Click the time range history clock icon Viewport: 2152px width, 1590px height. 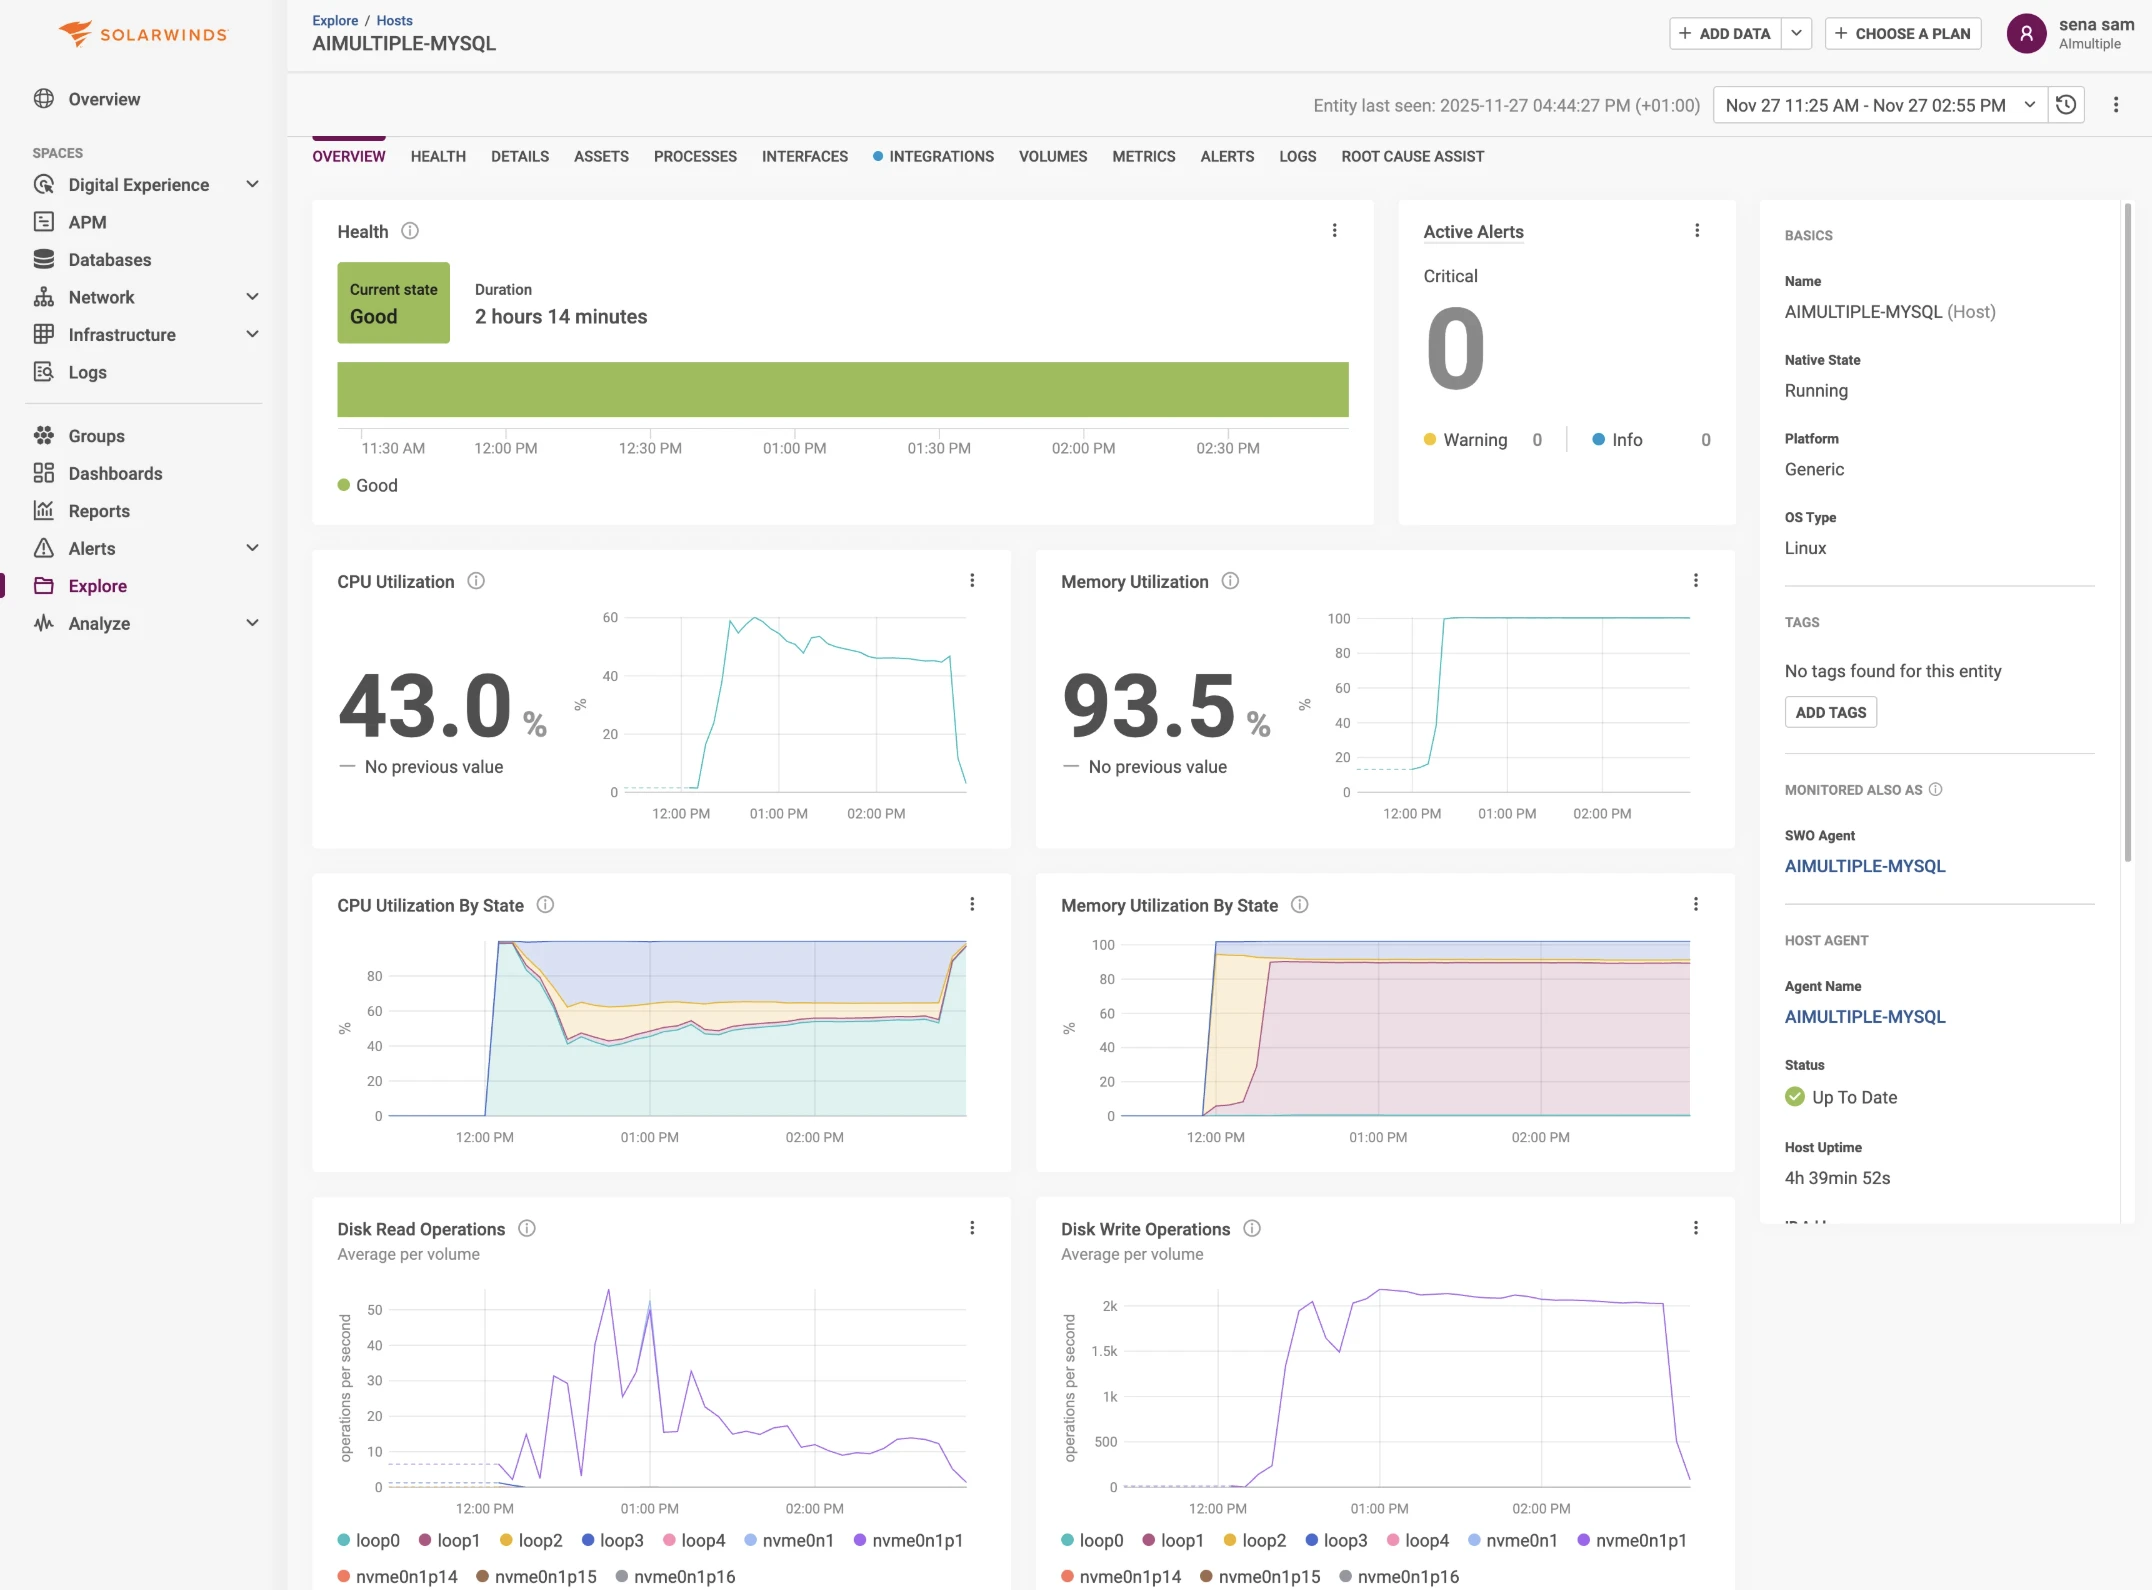pos(2066,105)
